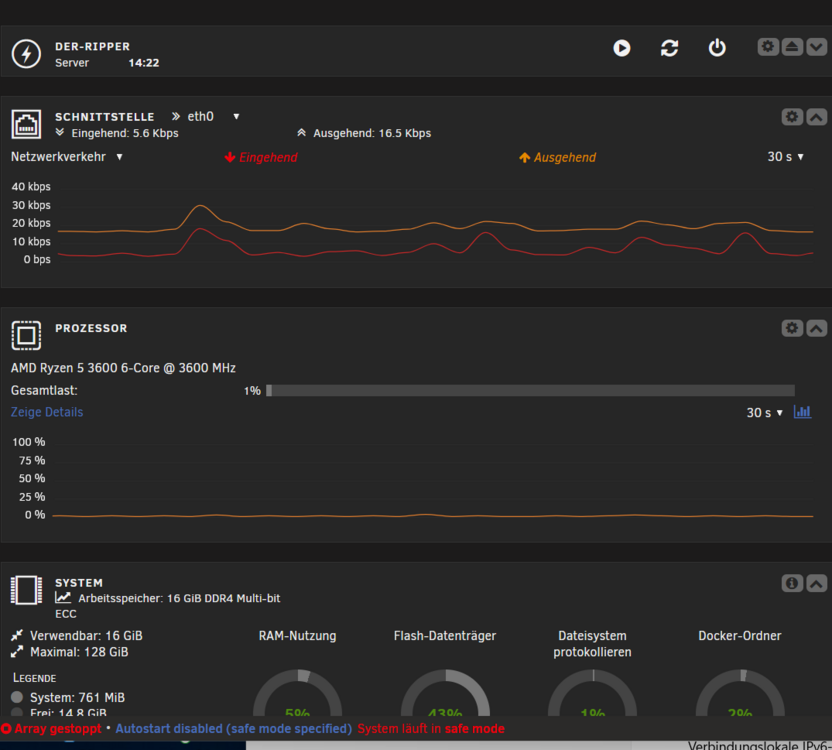This screenshot has height=750, width=832.
Task: Click the double up-arrow Ausgehend icon
Action: tap(301, 132)
